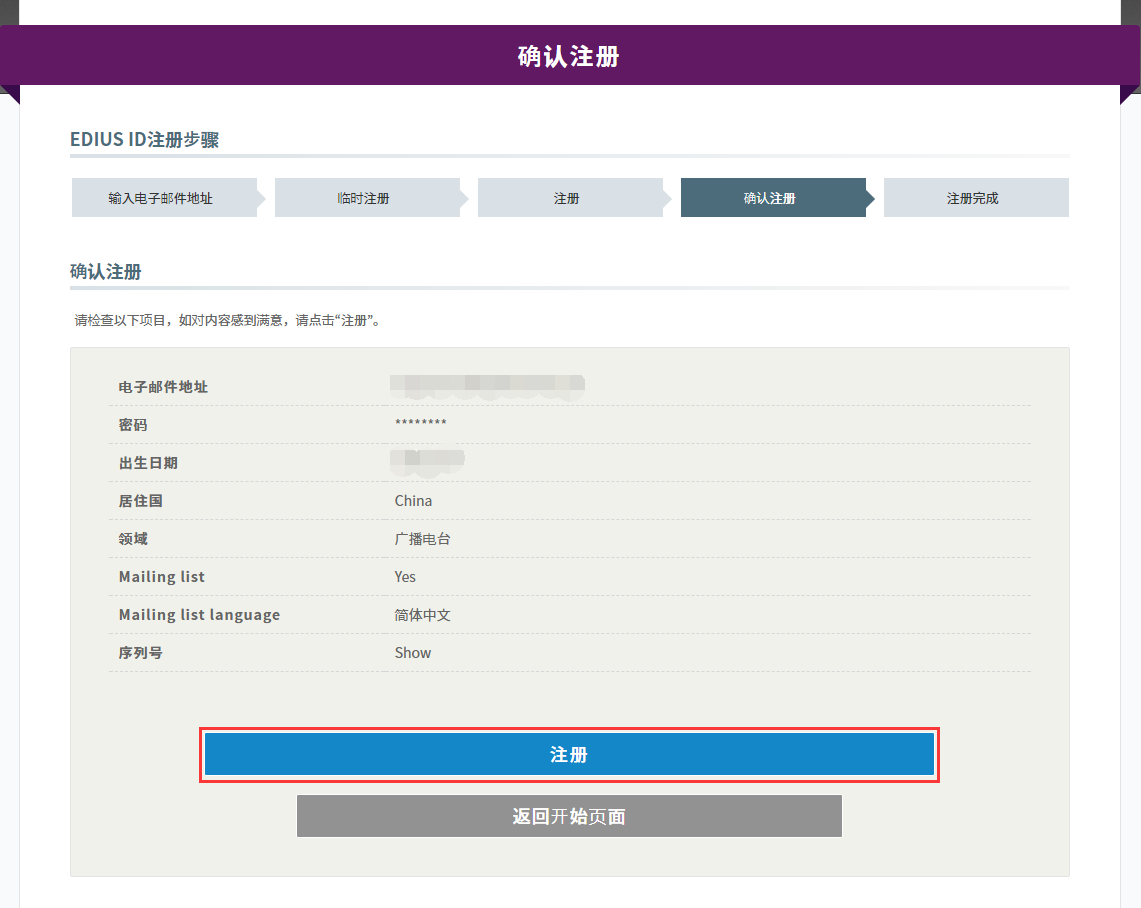
Task: Click the 序列号 label
Action: [x=140, y=653]
